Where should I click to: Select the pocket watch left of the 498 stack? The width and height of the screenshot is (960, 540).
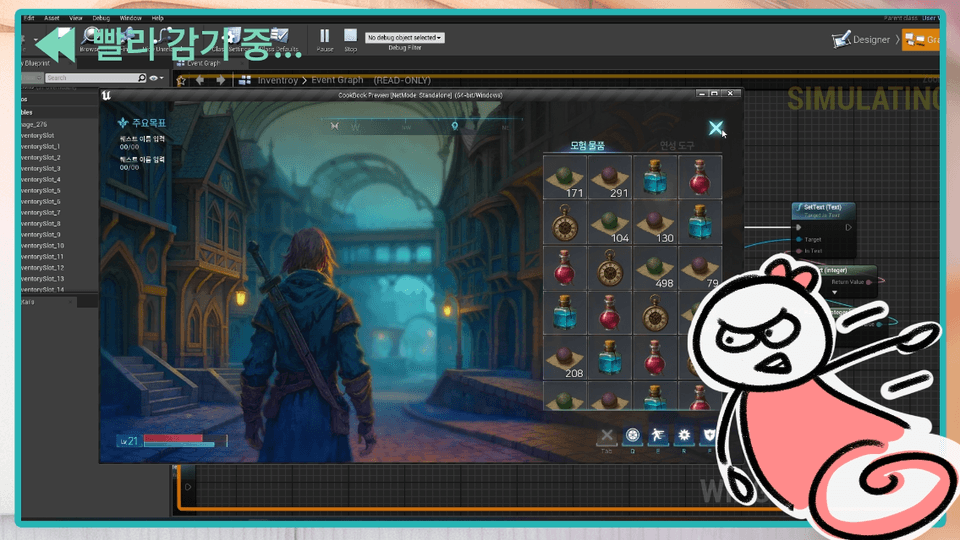coord(610,268)
